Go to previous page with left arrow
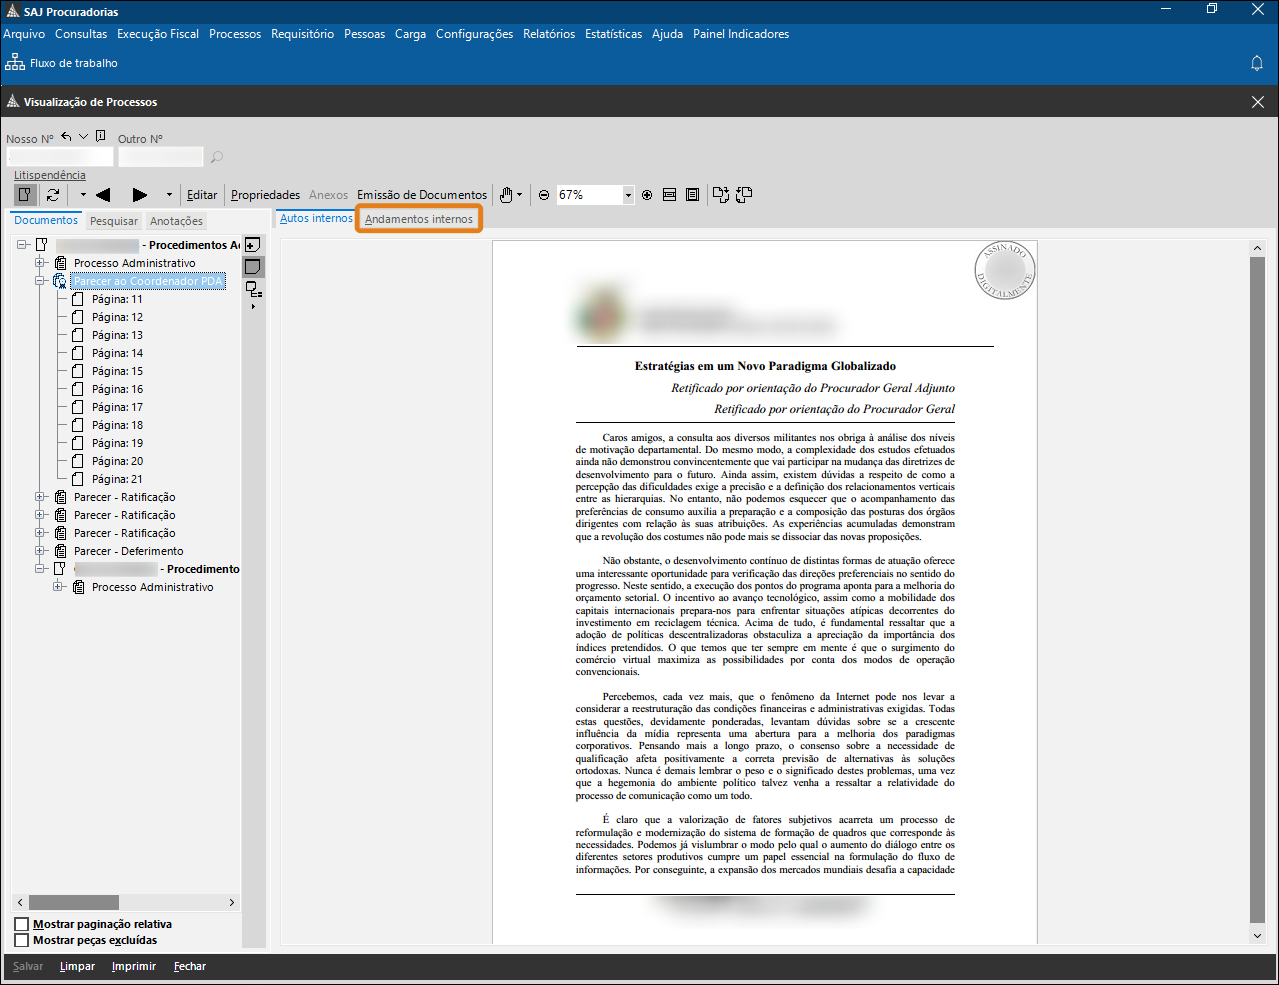The height and width of the screenshot is (985, 1279). click(102, 195)
